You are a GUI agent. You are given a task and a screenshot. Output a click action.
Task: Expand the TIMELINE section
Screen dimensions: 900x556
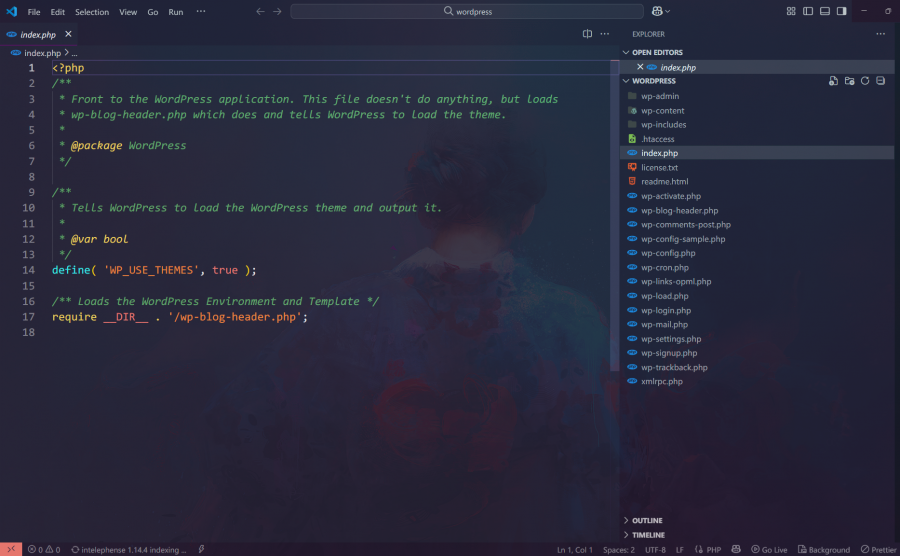648,535
